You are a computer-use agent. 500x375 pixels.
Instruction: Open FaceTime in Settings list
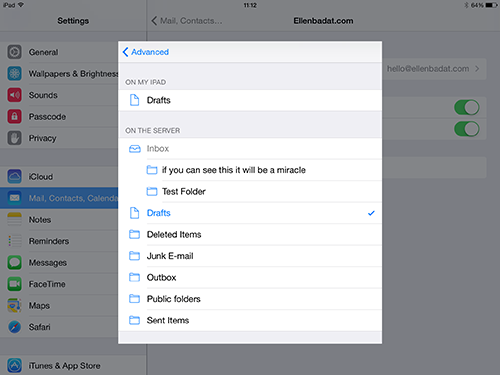click(59, 284)
